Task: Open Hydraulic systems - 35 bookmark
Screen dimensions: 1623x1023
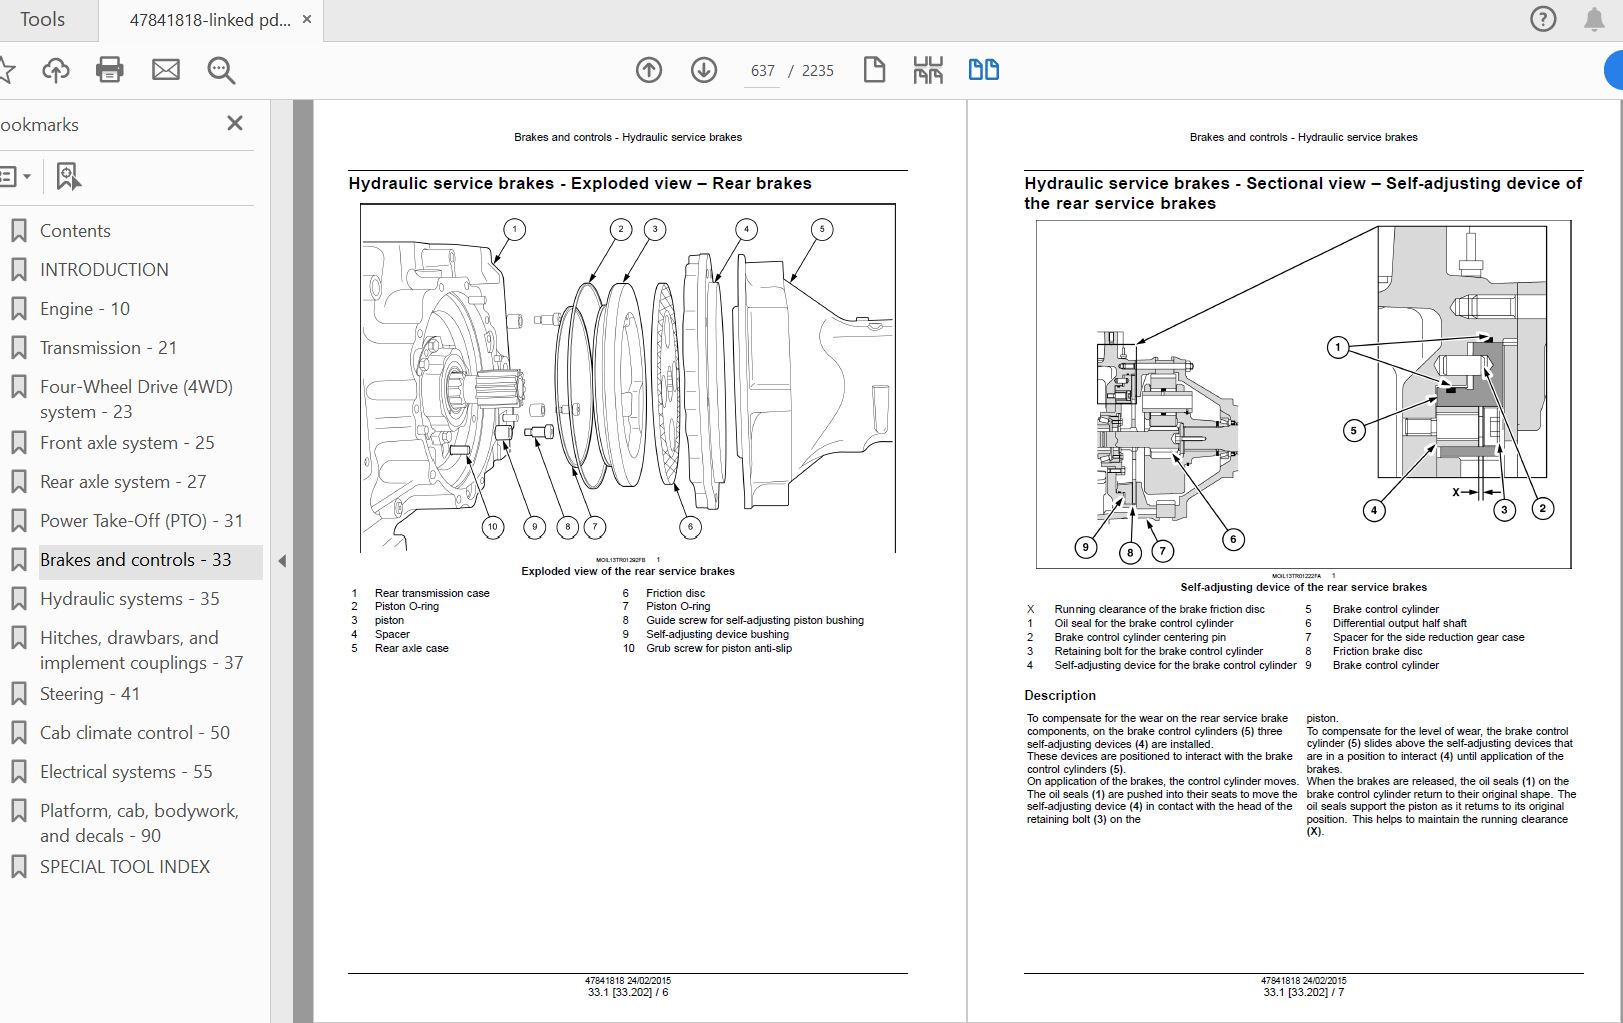Action: pos(129,599)
